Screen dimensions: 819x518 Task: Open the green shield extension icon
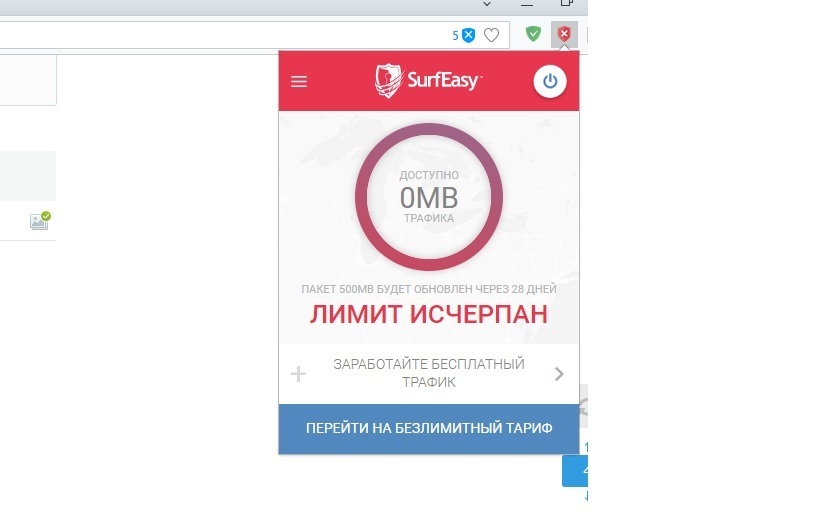click(x=533, y=34)
